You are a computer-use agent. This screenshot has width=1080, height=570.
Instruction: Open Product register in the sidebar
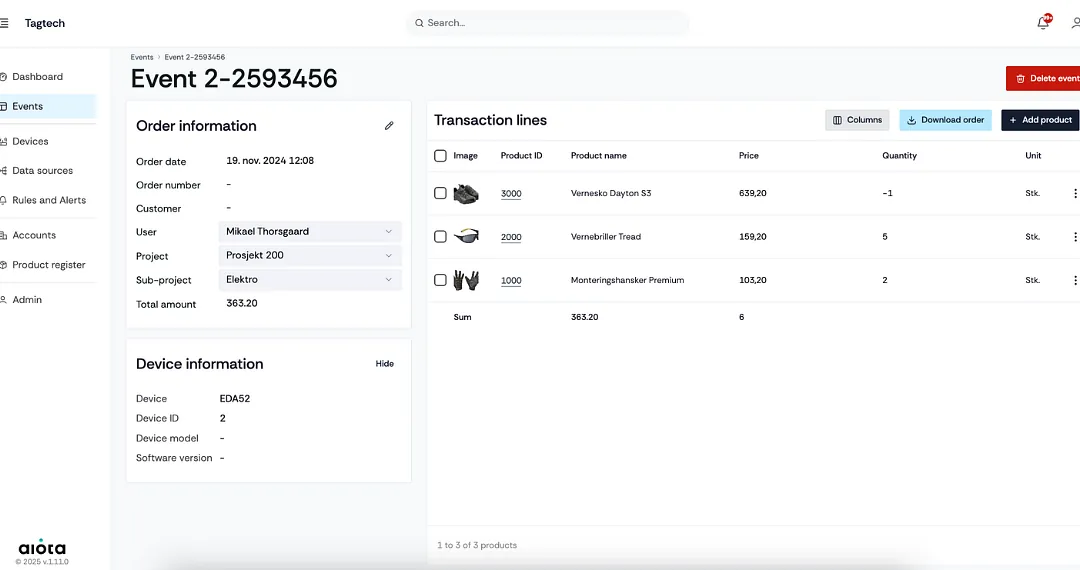48,265
